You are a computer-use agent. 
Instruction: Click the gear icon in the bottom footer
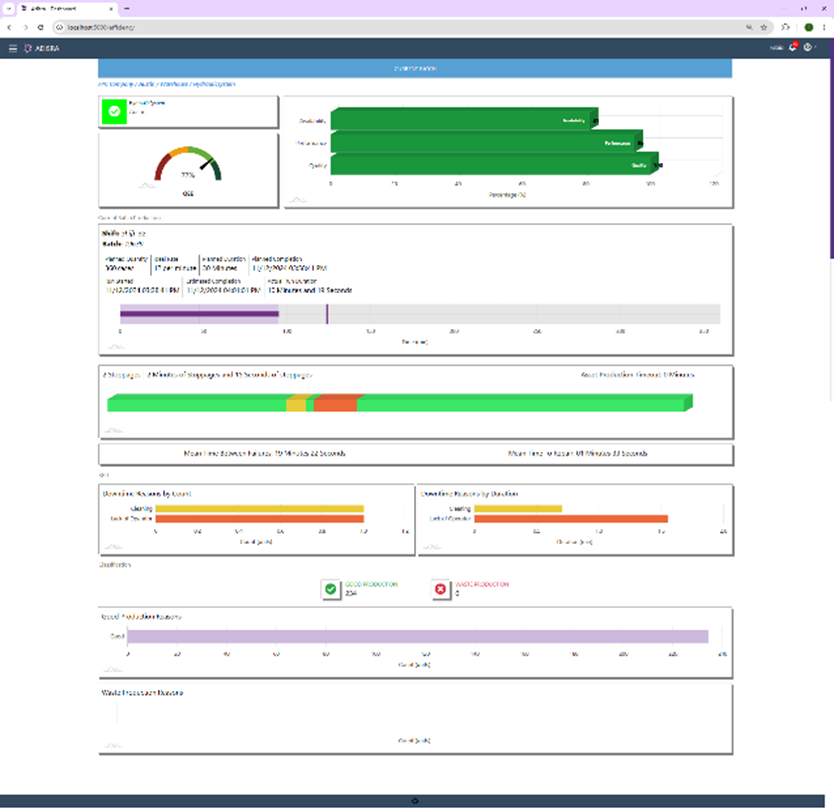(415, 800)
